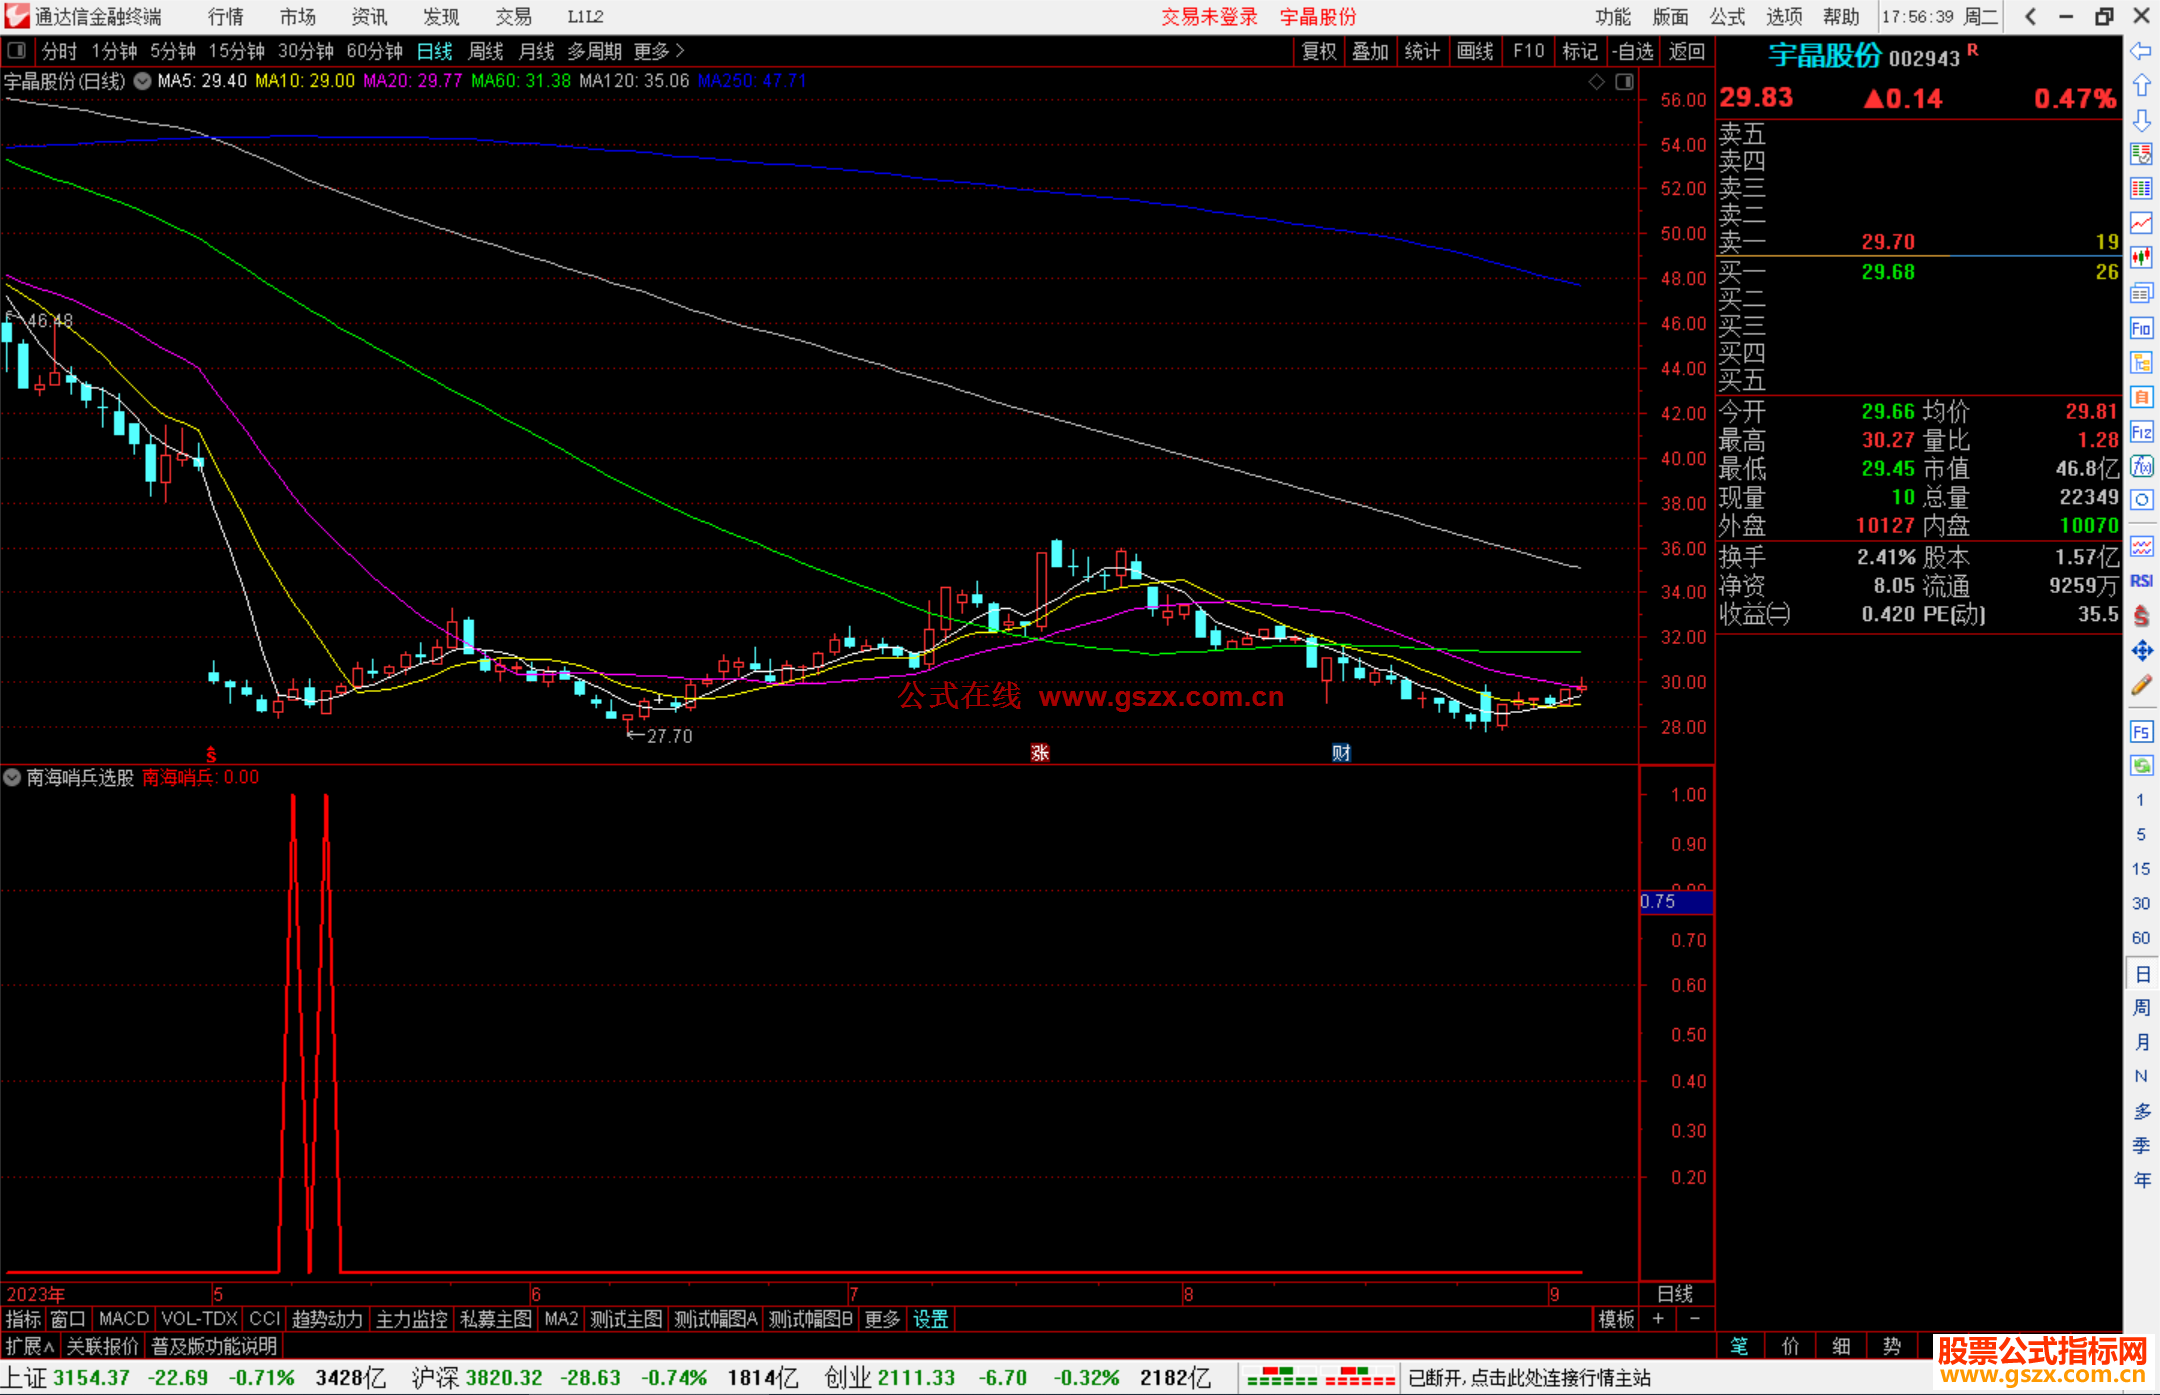Expand the 更多 period options

(659, 50)
